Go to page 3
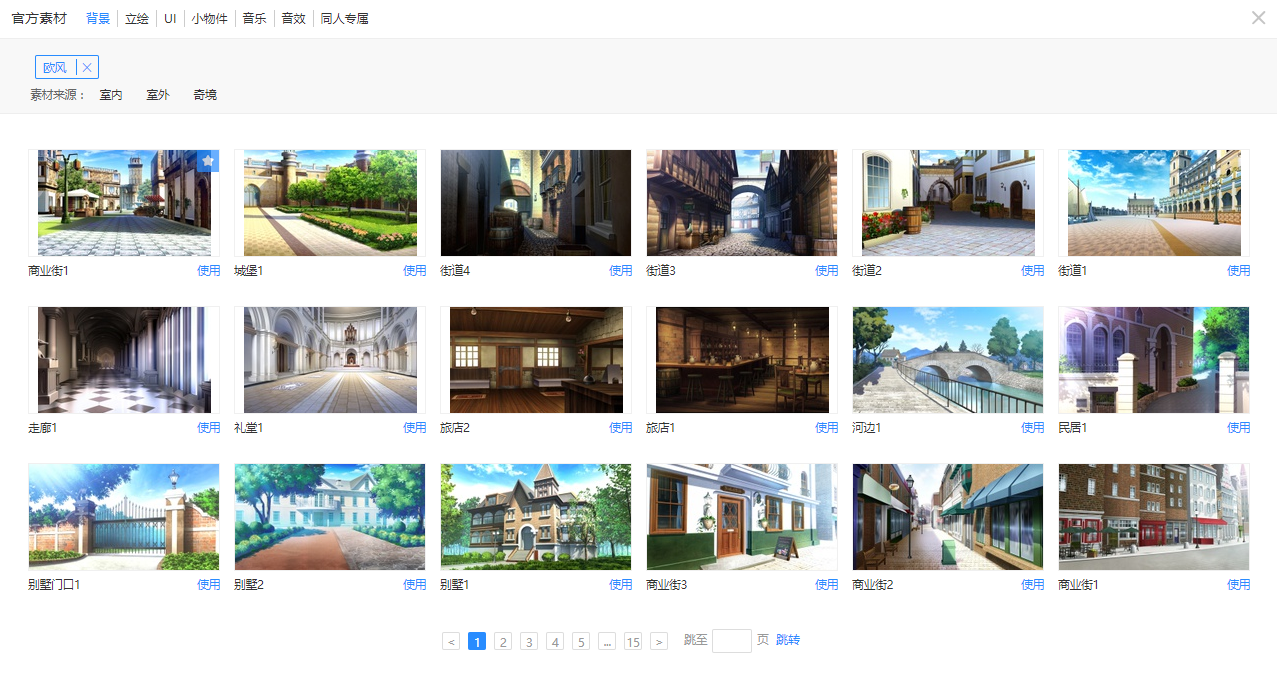Image resolution: width=1277 pixels, height=676 pixels. tap(529, 642)
